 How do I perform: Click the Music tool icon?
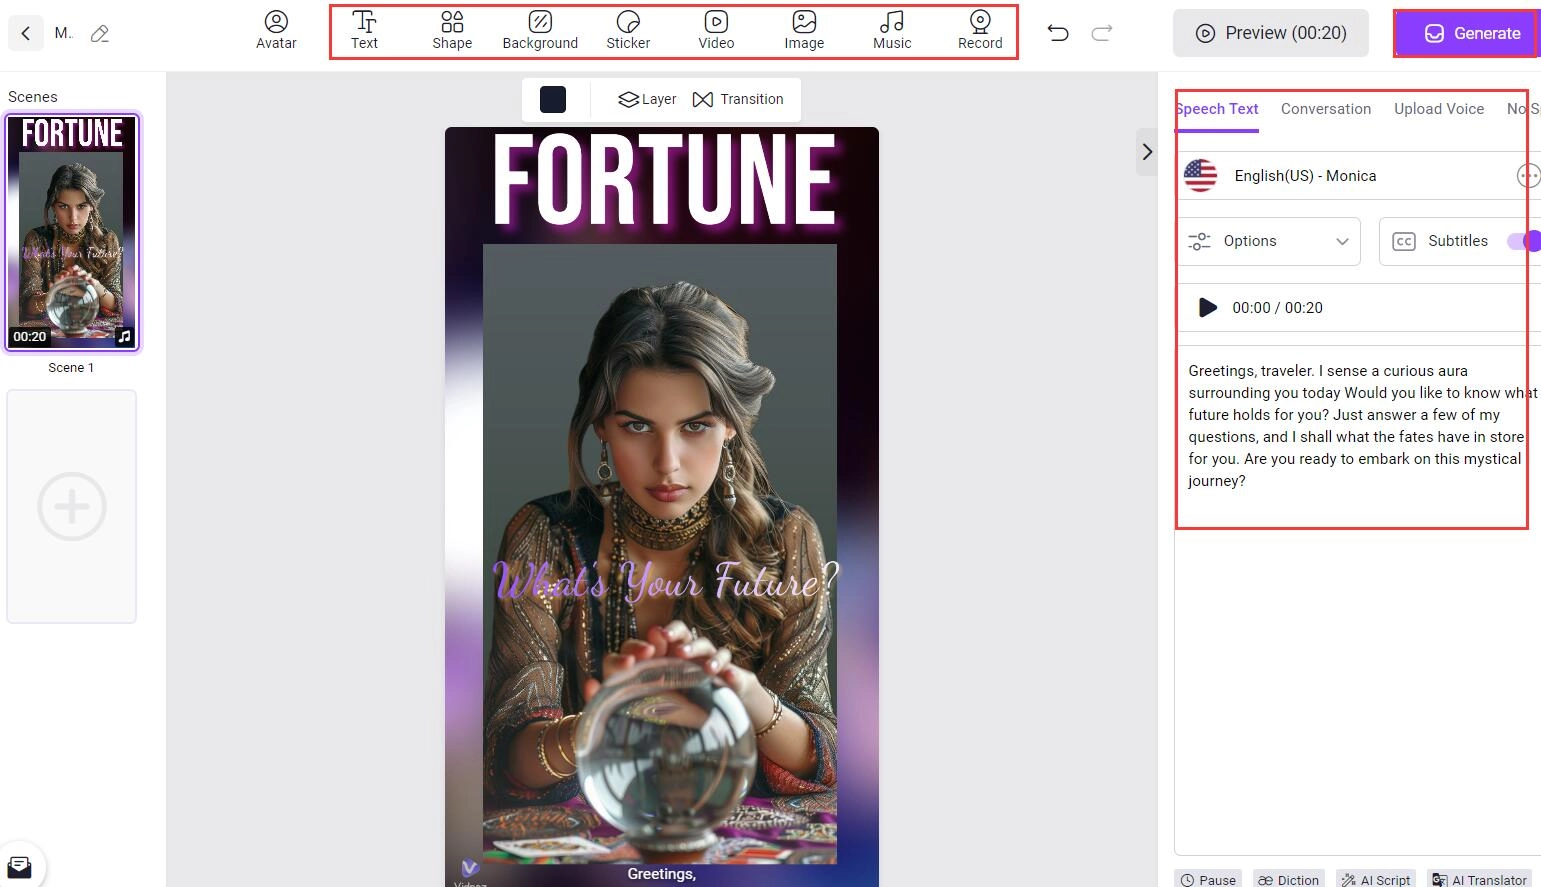[x=892, y=30]
